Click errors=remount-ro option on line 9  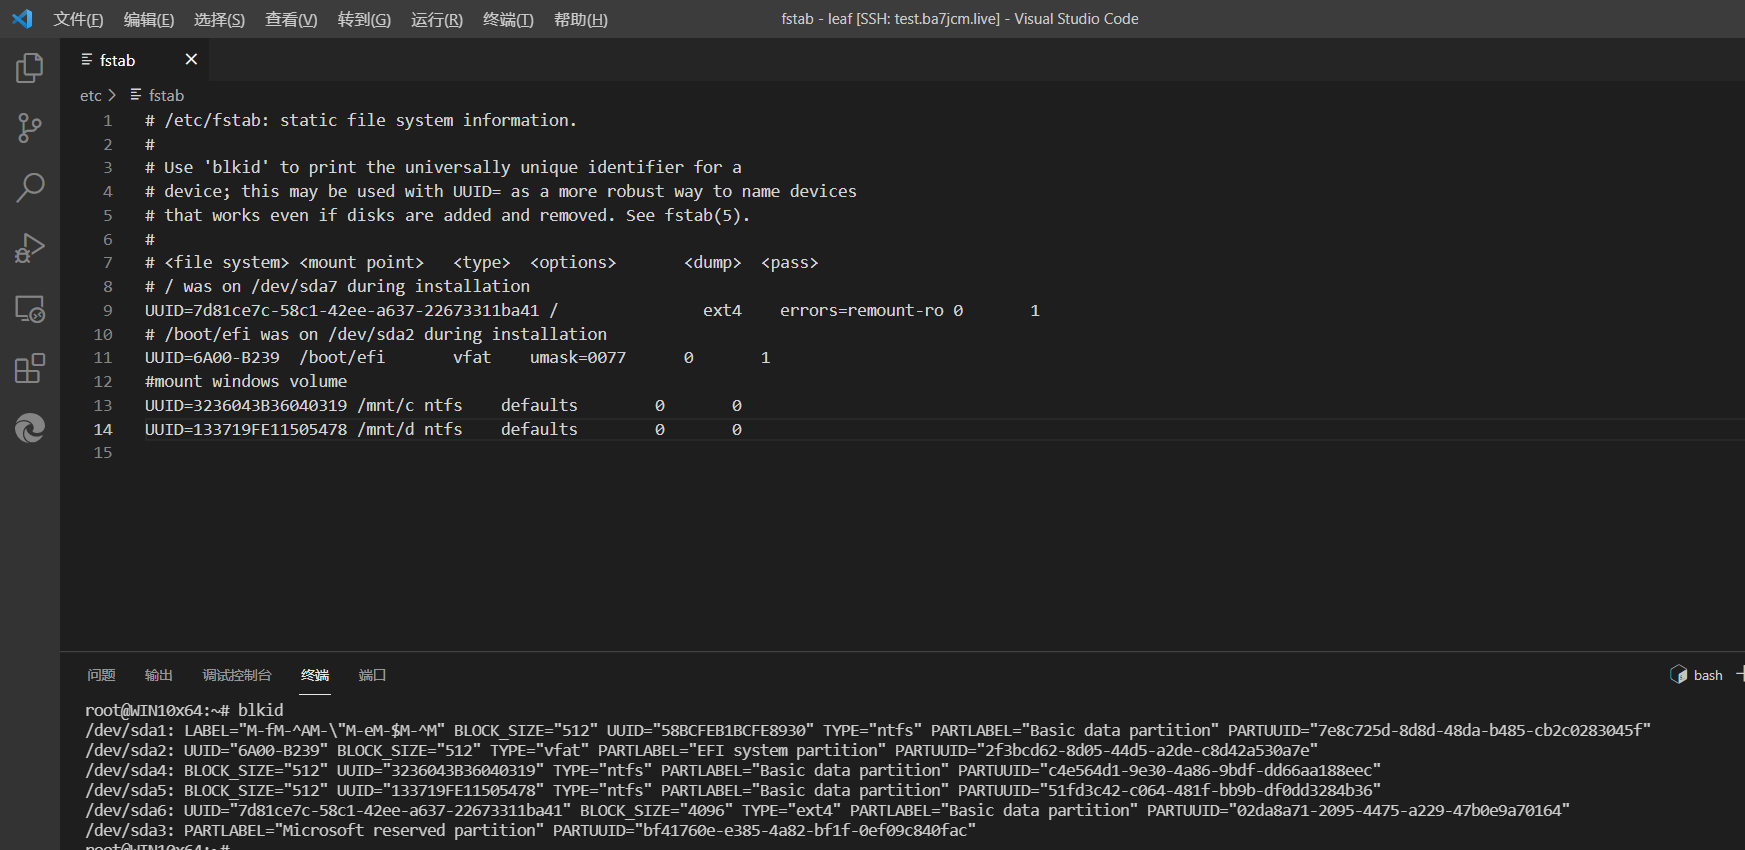coord(862,310)
